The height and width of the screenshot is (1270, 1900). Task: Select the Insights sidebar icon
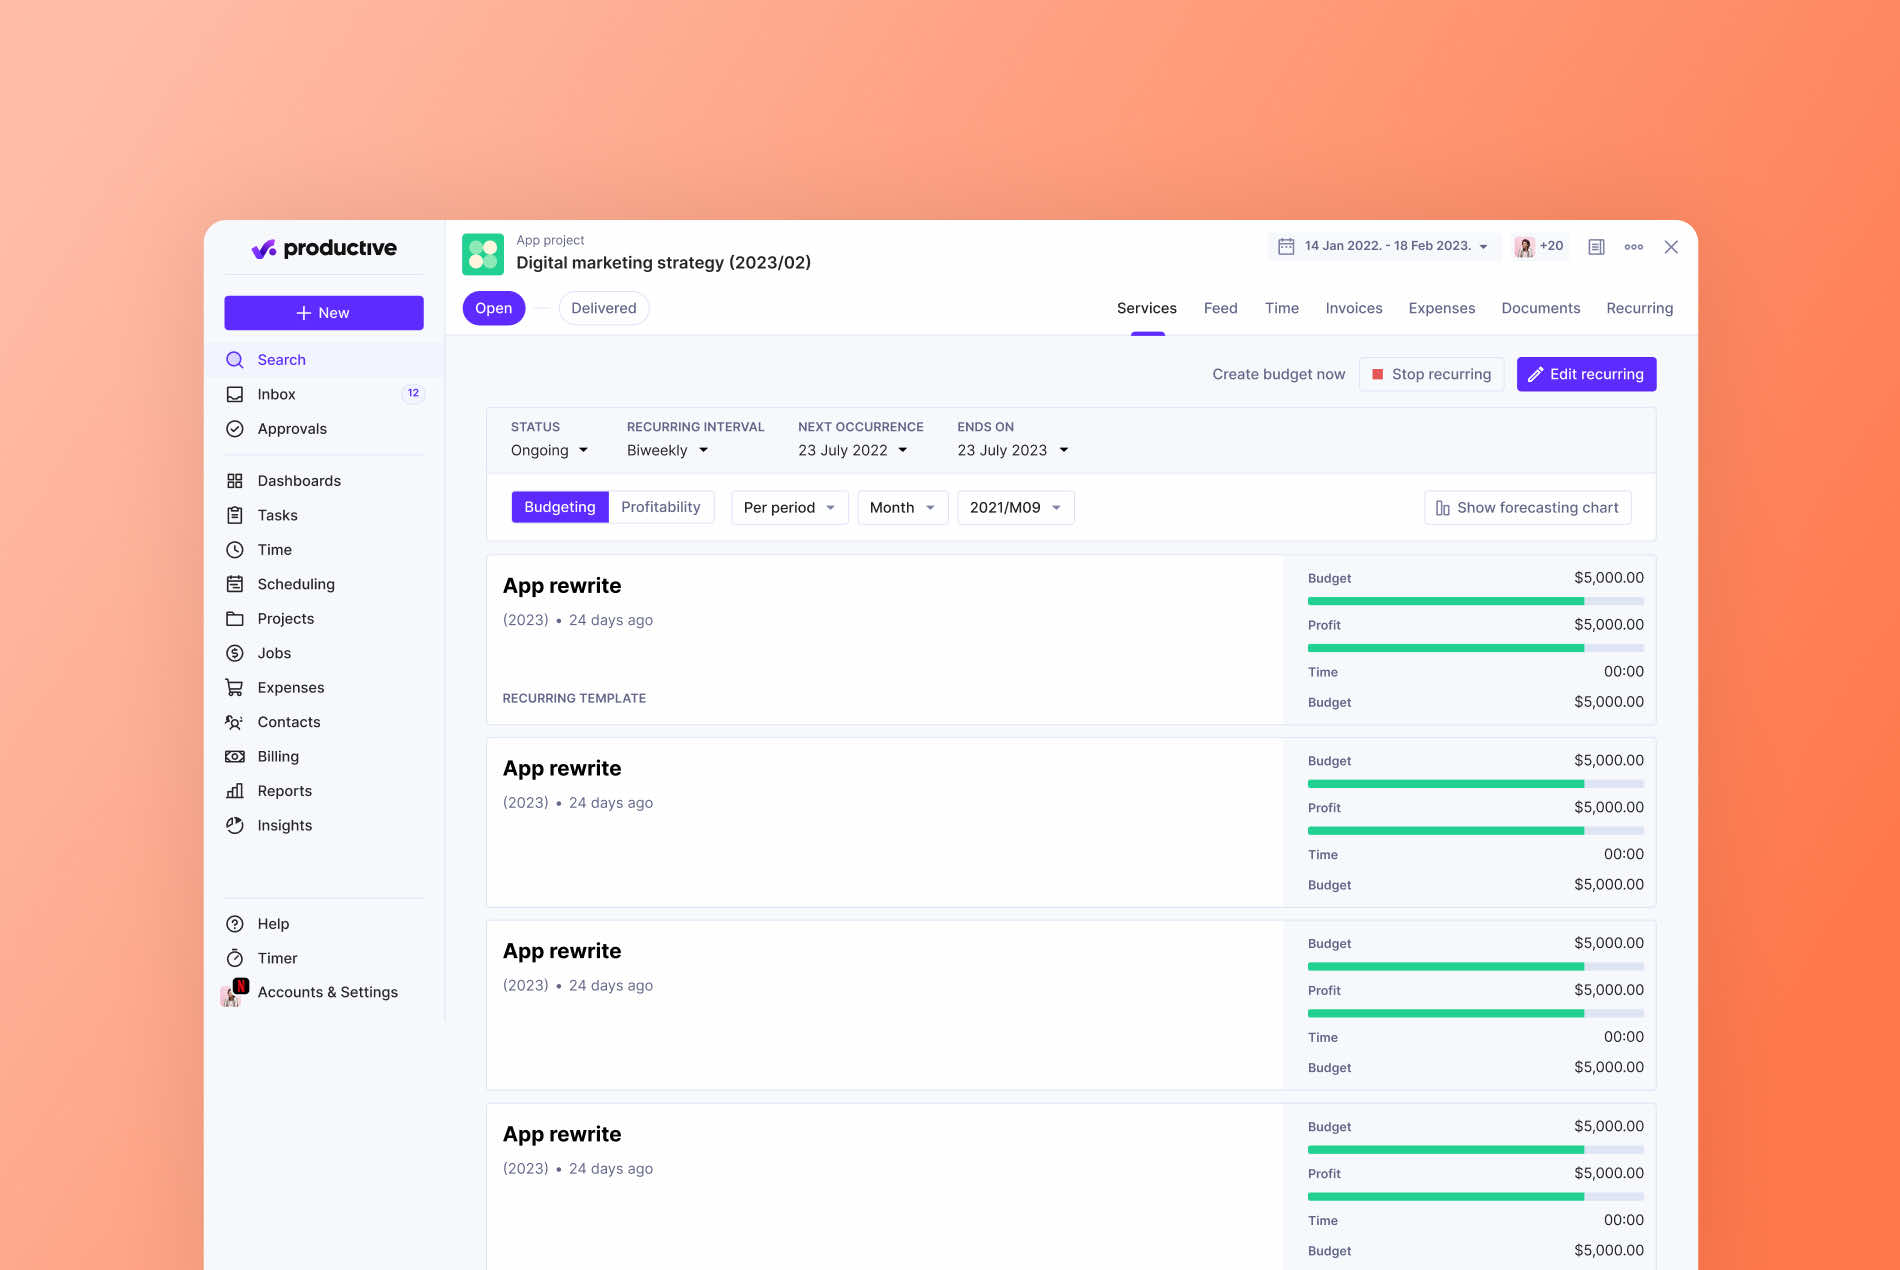point(234,825)
